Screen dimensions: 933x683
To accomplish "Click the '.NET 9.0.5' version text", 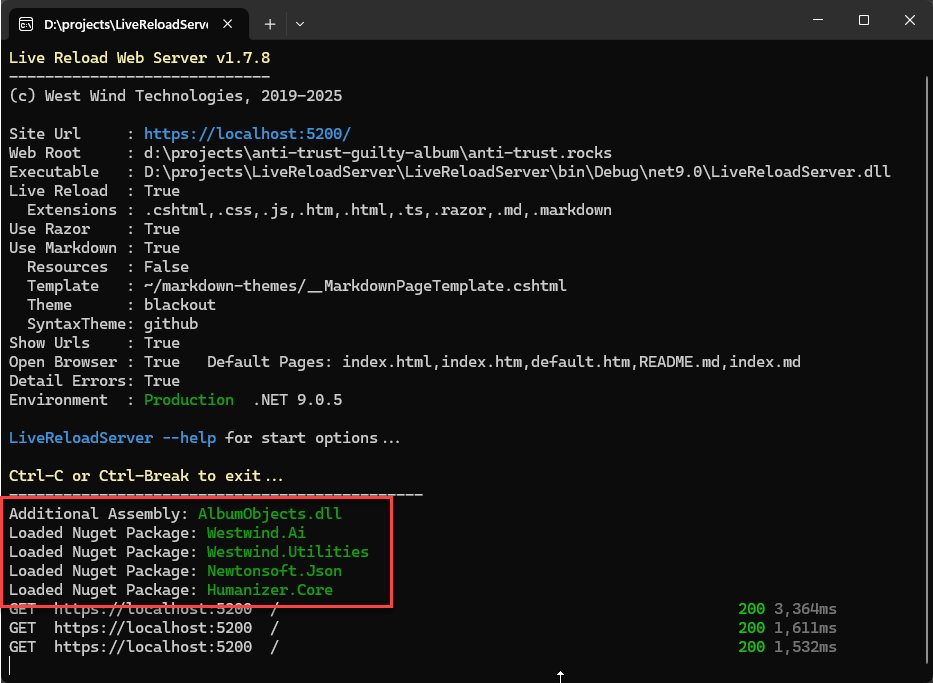I will tap(298, 400).
